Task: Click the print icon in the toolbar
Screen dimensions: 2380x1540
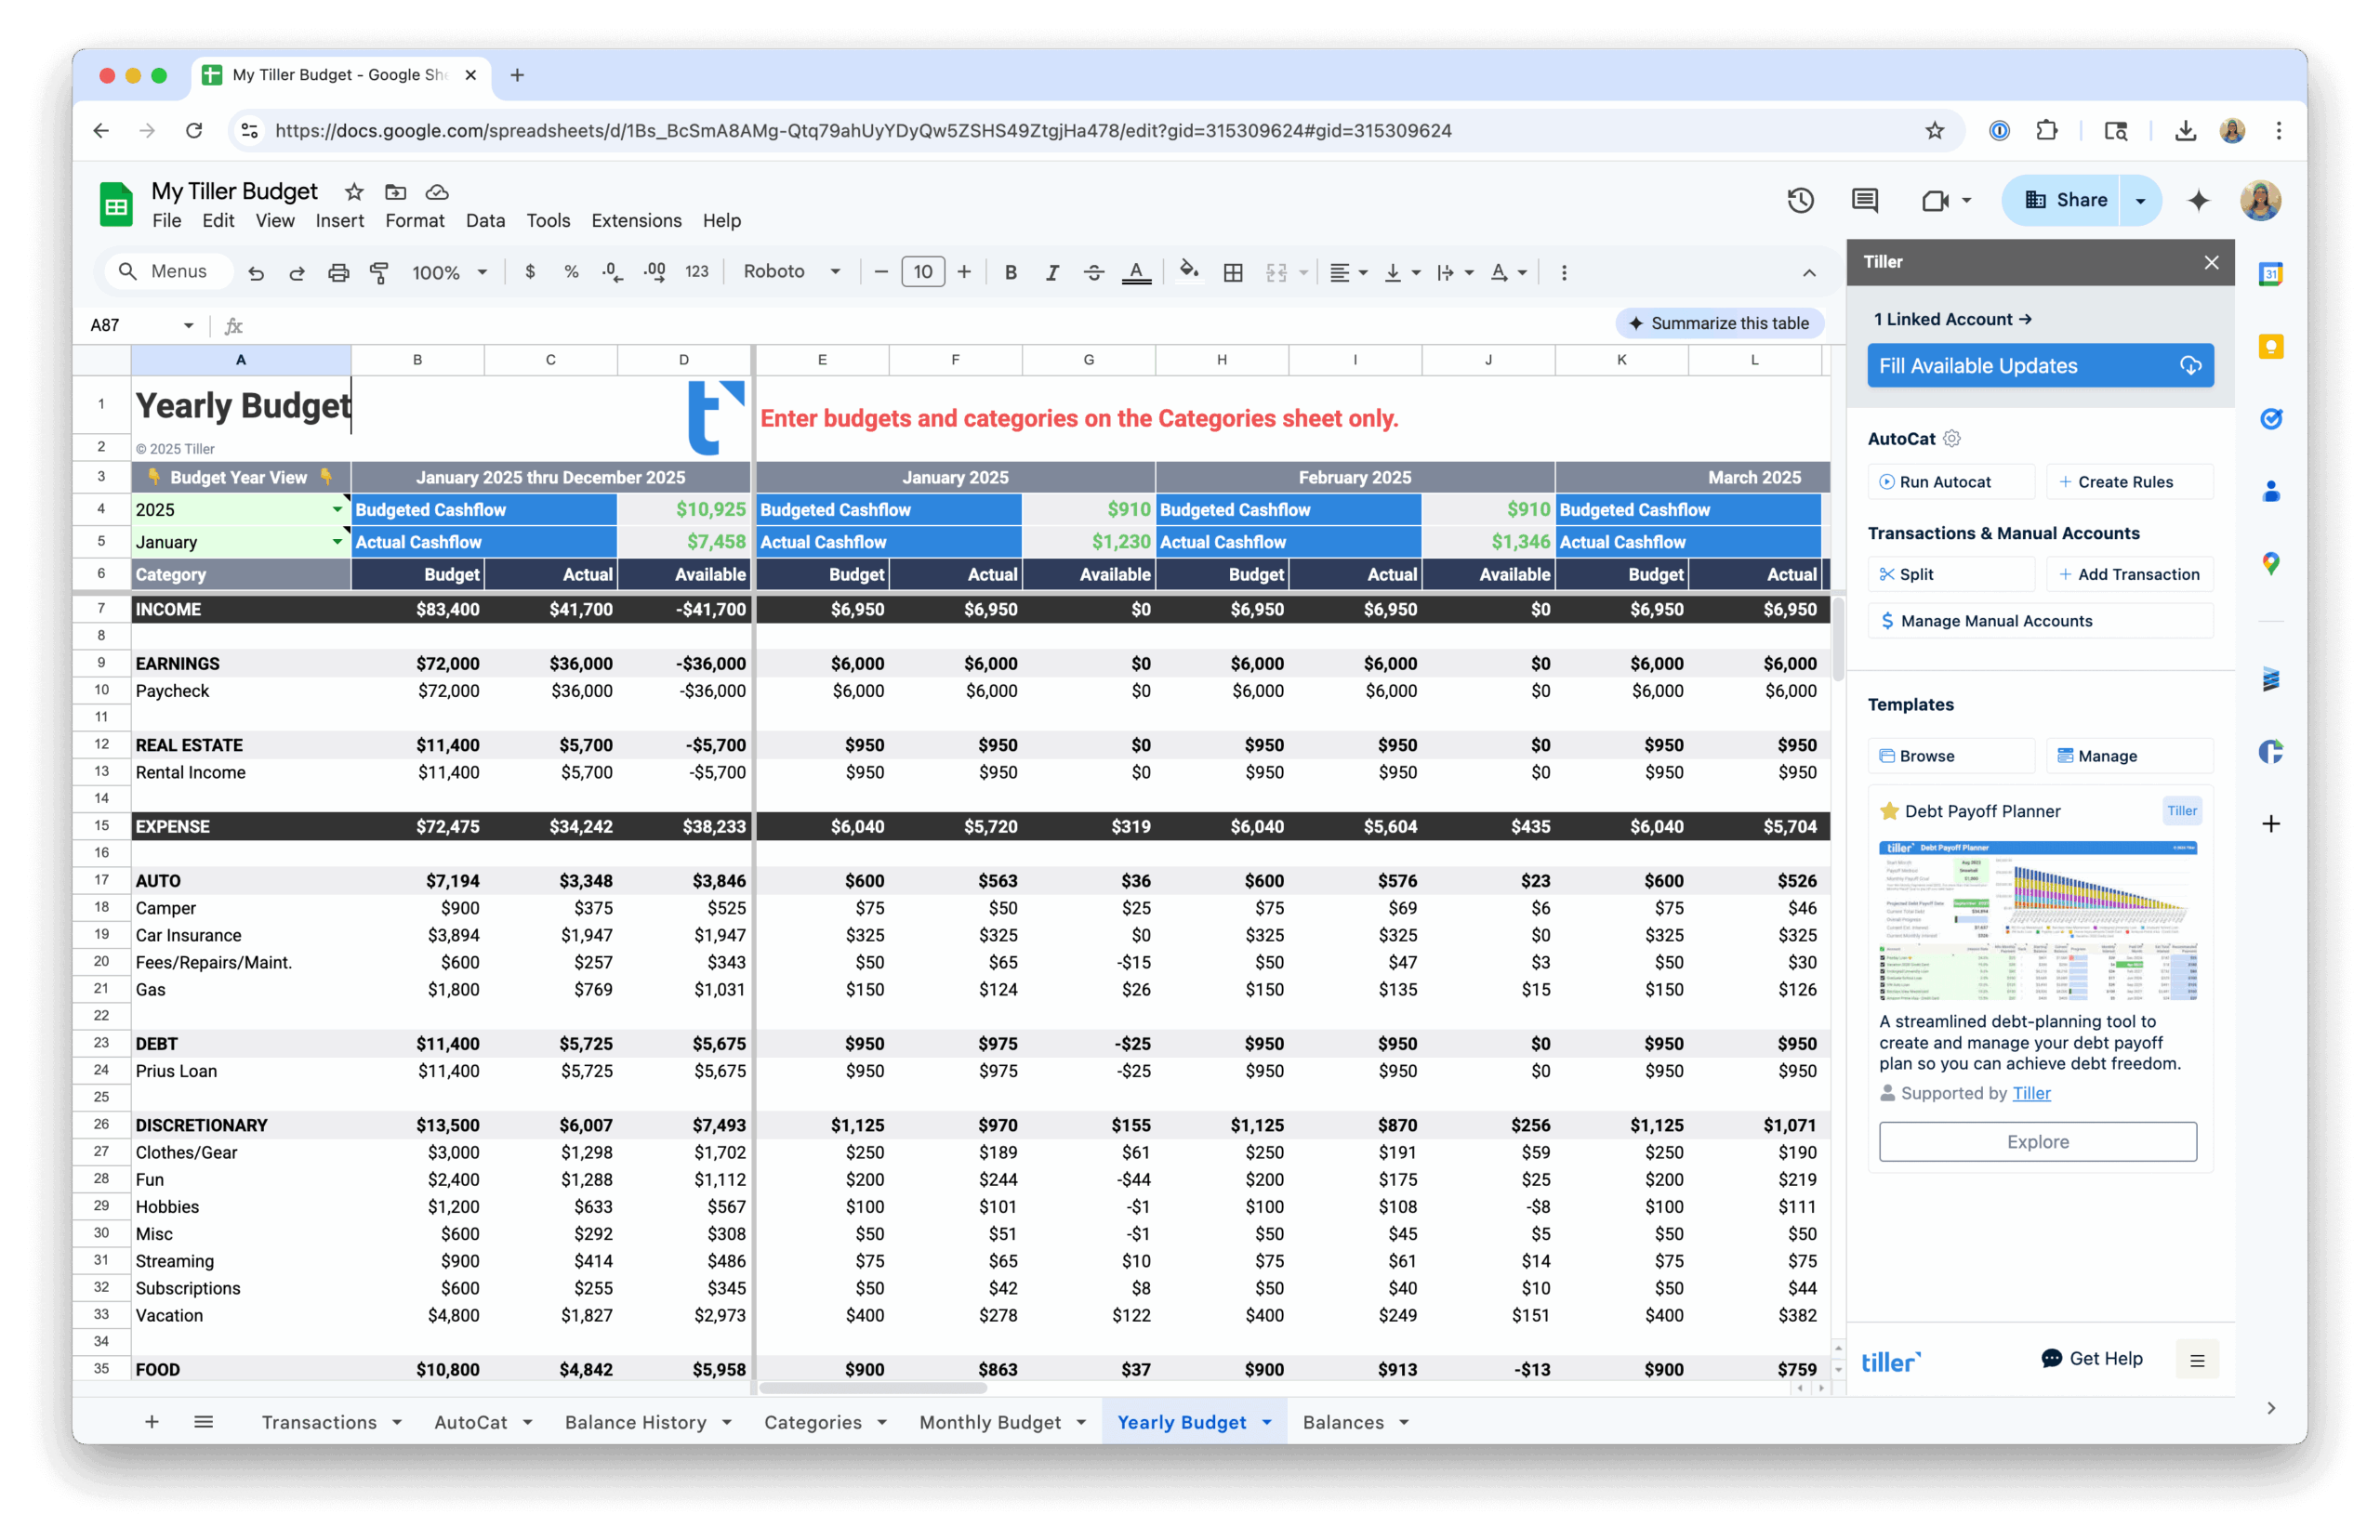Action: click(339, 271)
